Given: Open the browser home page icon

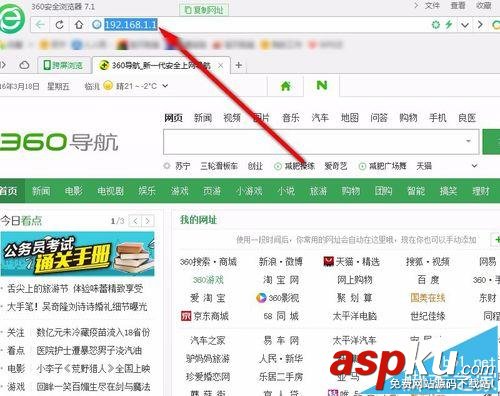Looking at the screenshot, I should [79, 25].
